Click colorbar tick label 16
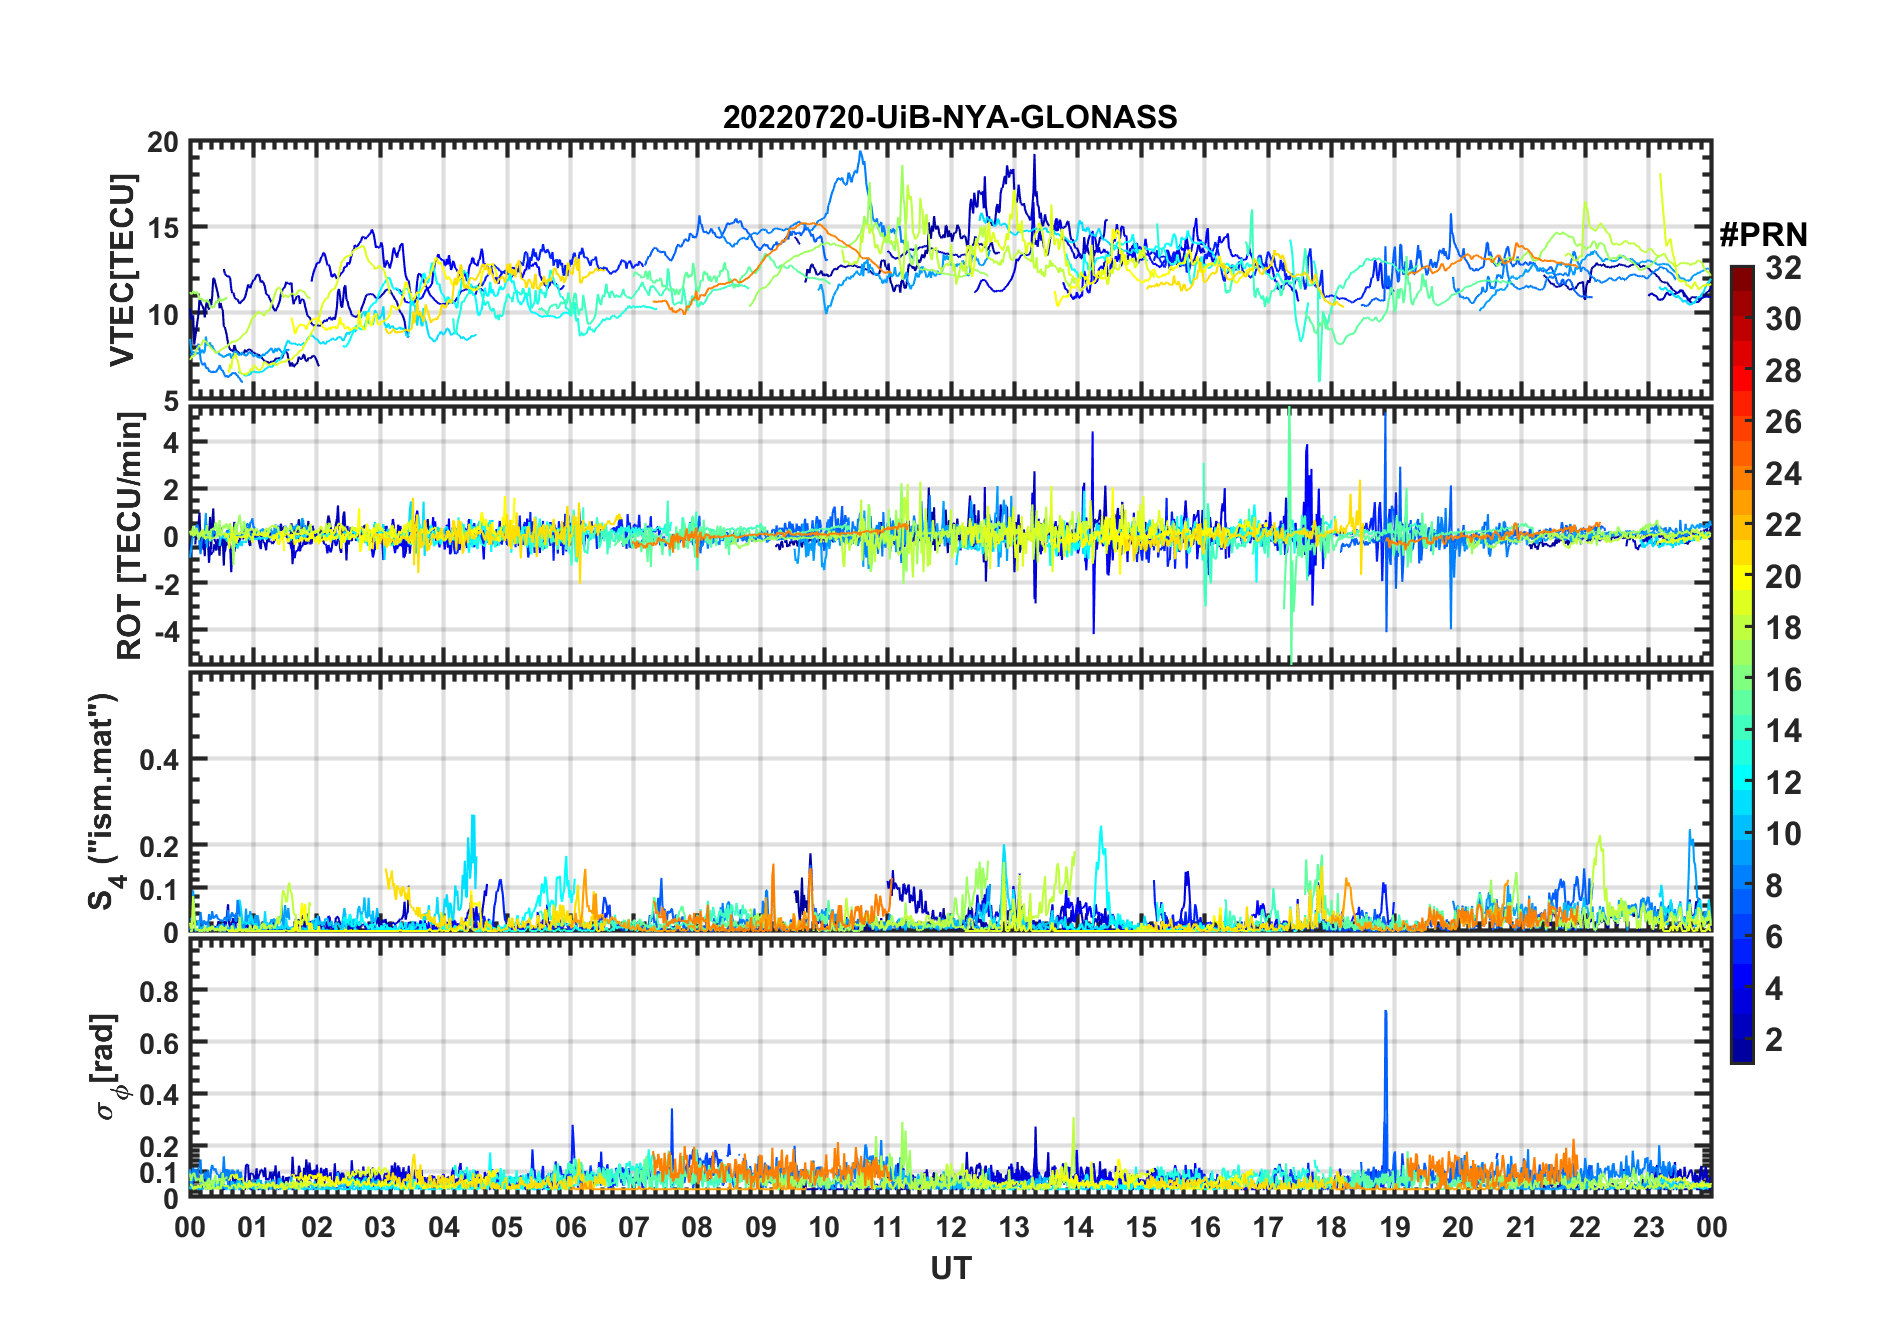The height and width of the screenshot is (1330, 1902). pos(1783,679)
